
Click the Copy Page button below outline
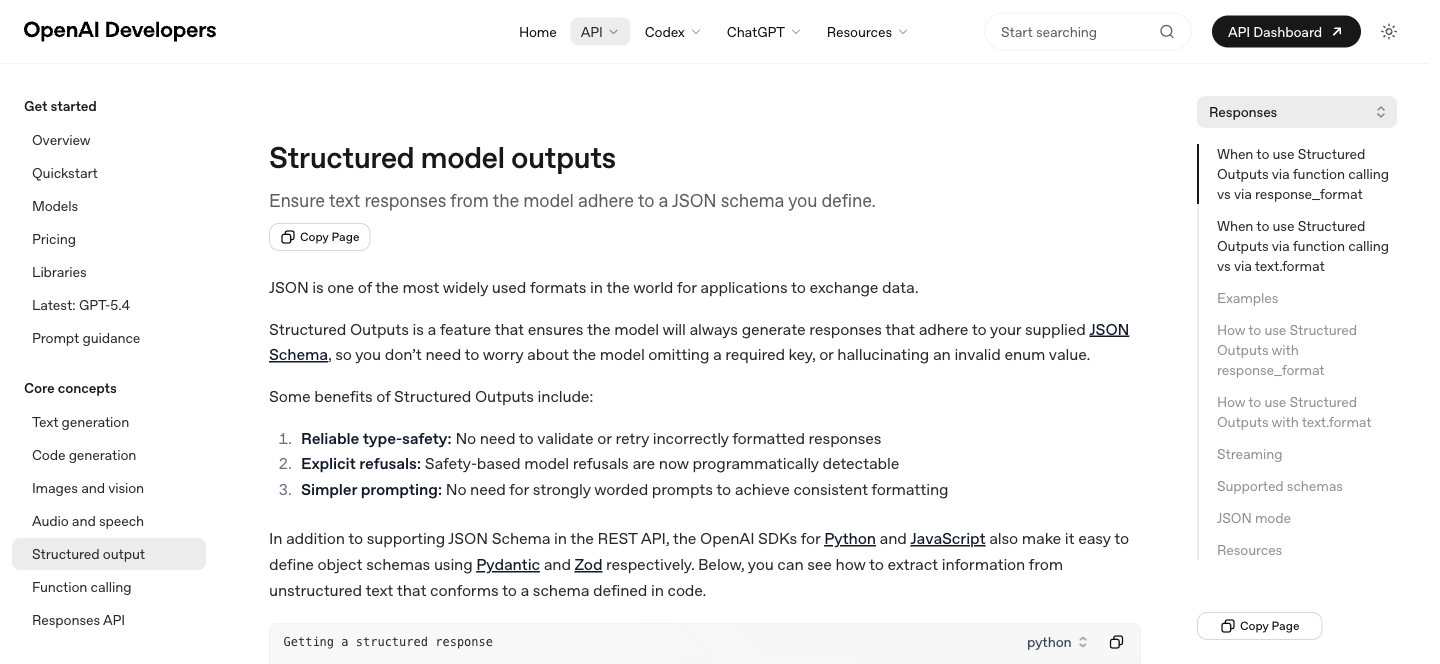coord(1260,626)
